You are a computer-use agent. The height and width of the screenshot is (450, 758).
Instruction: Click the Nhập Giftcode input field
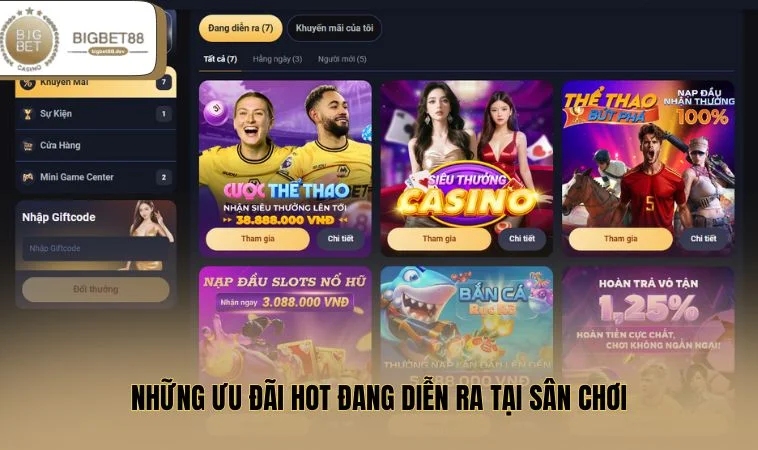tap(96, 248)
